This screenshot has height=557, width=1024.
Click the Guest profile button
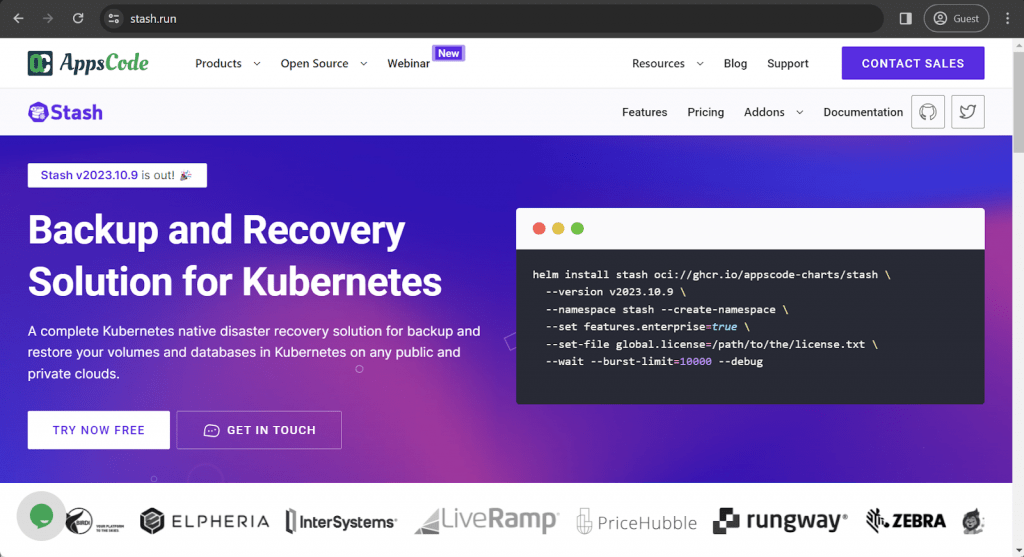point(956,18)
